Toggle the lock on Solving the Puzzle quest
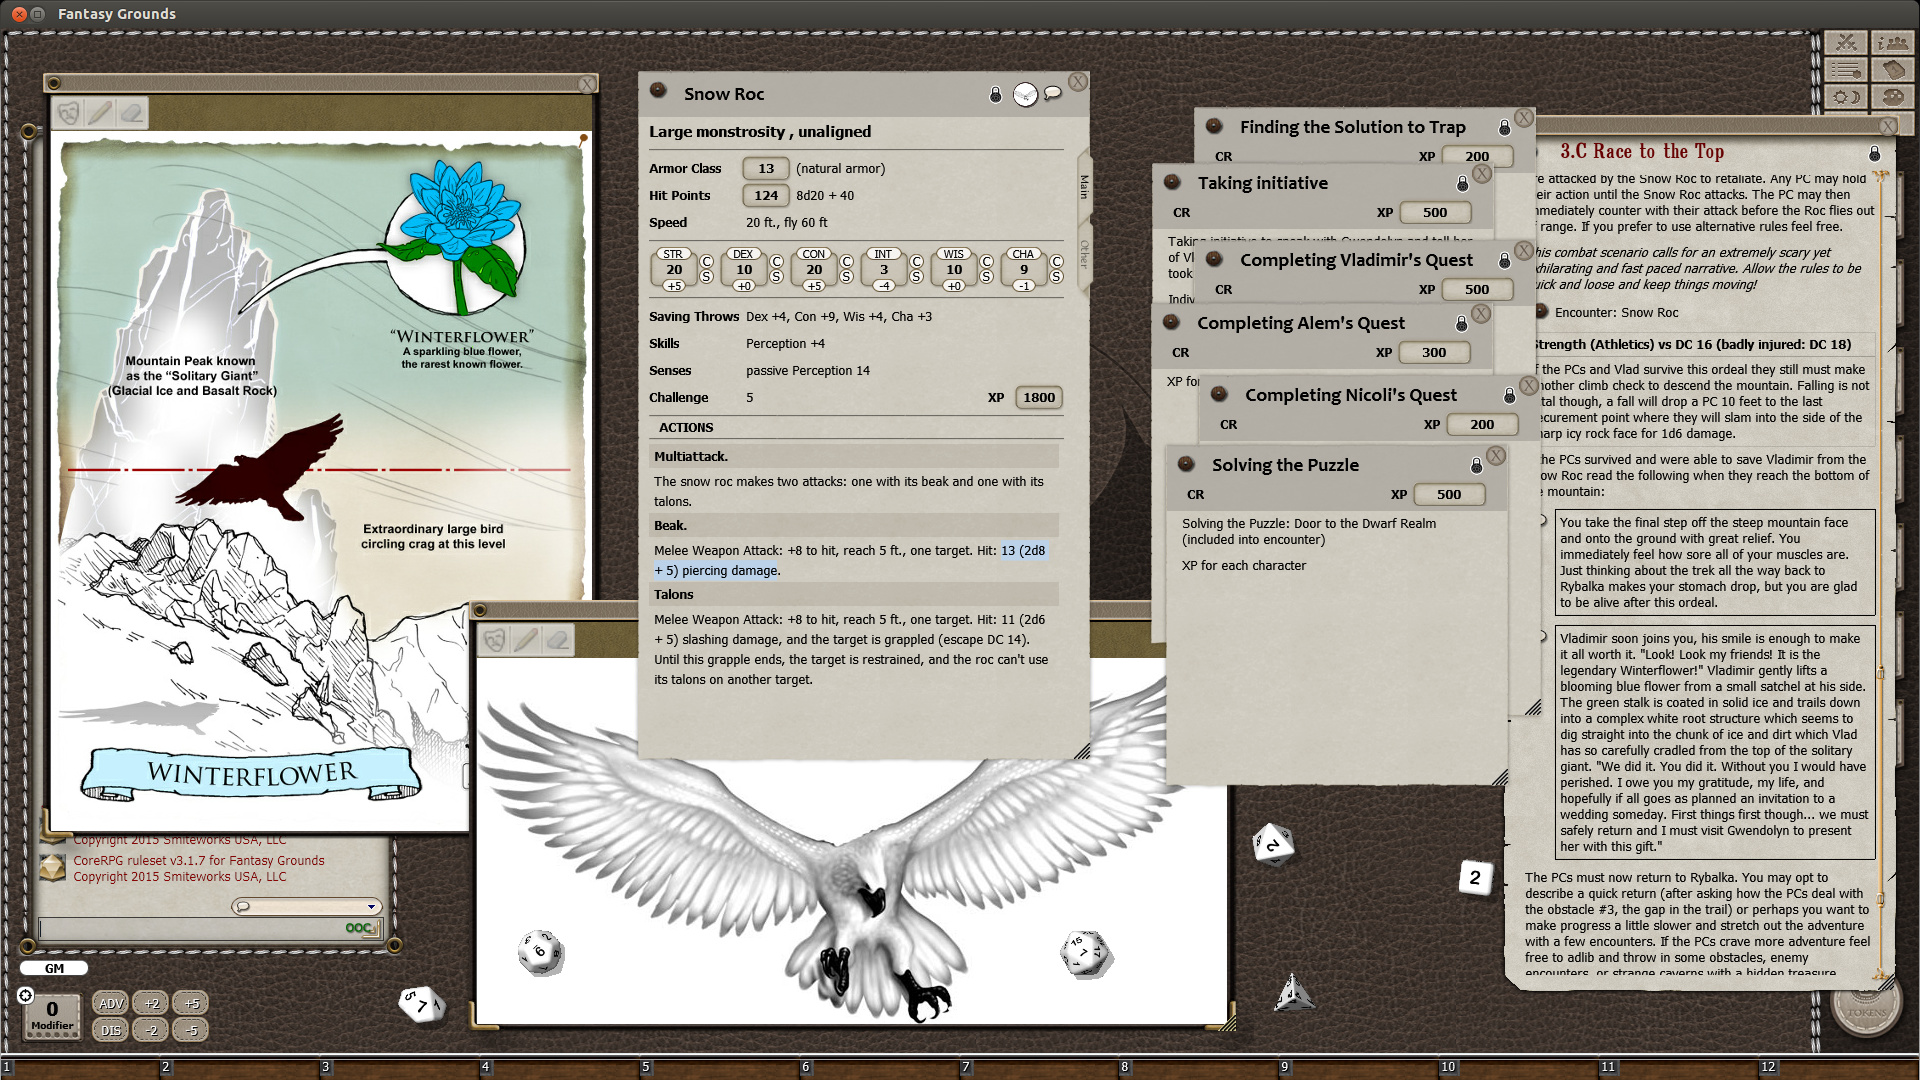Screen dimensions: 1920x1080 point(1475,463)
